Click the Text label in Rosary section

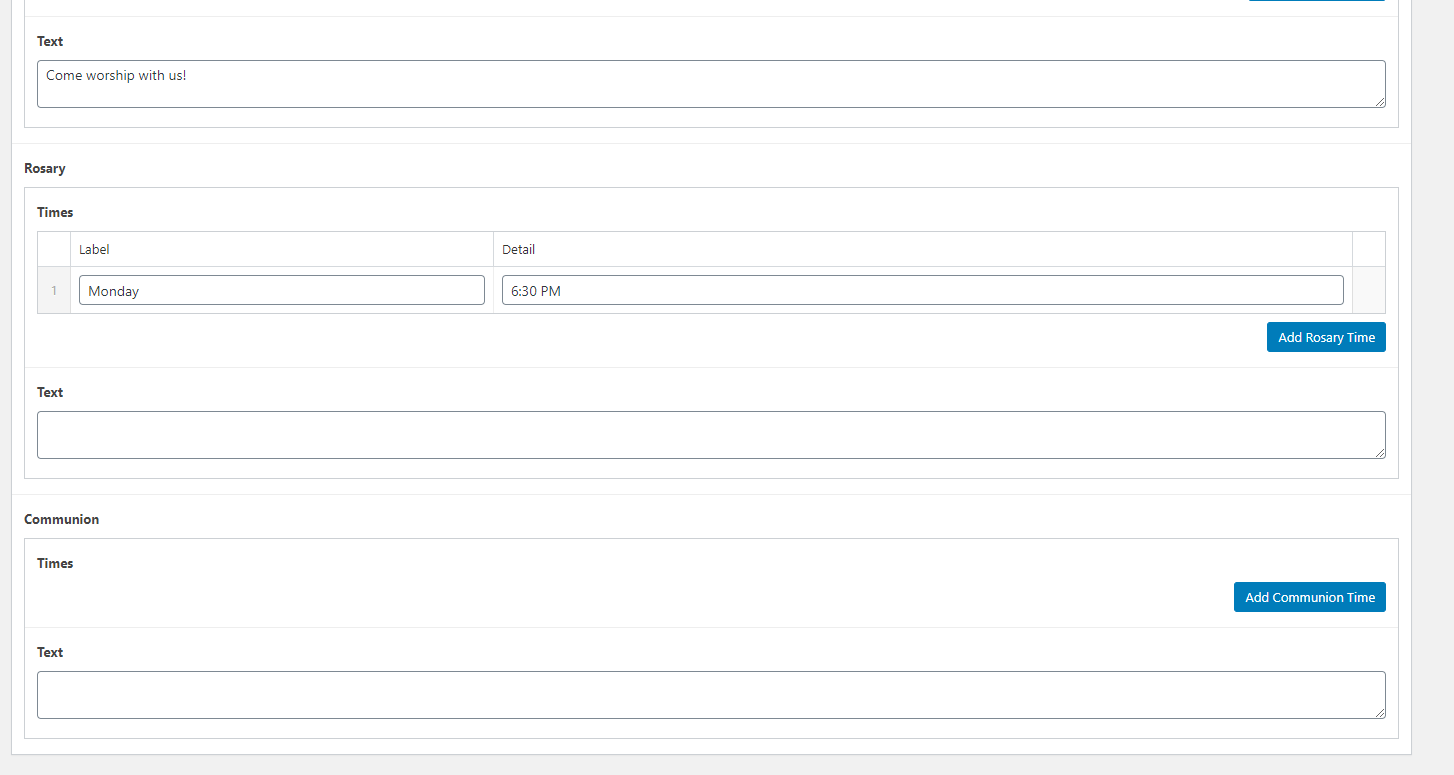tap(50, 392)
